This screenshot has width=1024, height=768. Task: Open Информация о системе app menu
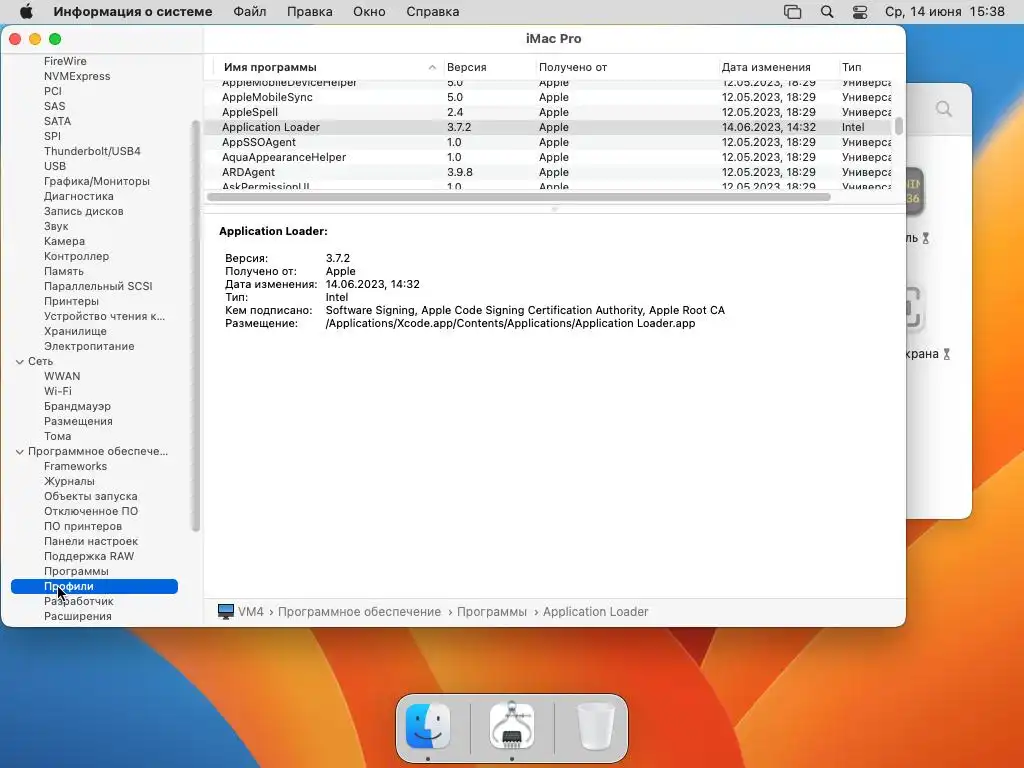point(133,12)
